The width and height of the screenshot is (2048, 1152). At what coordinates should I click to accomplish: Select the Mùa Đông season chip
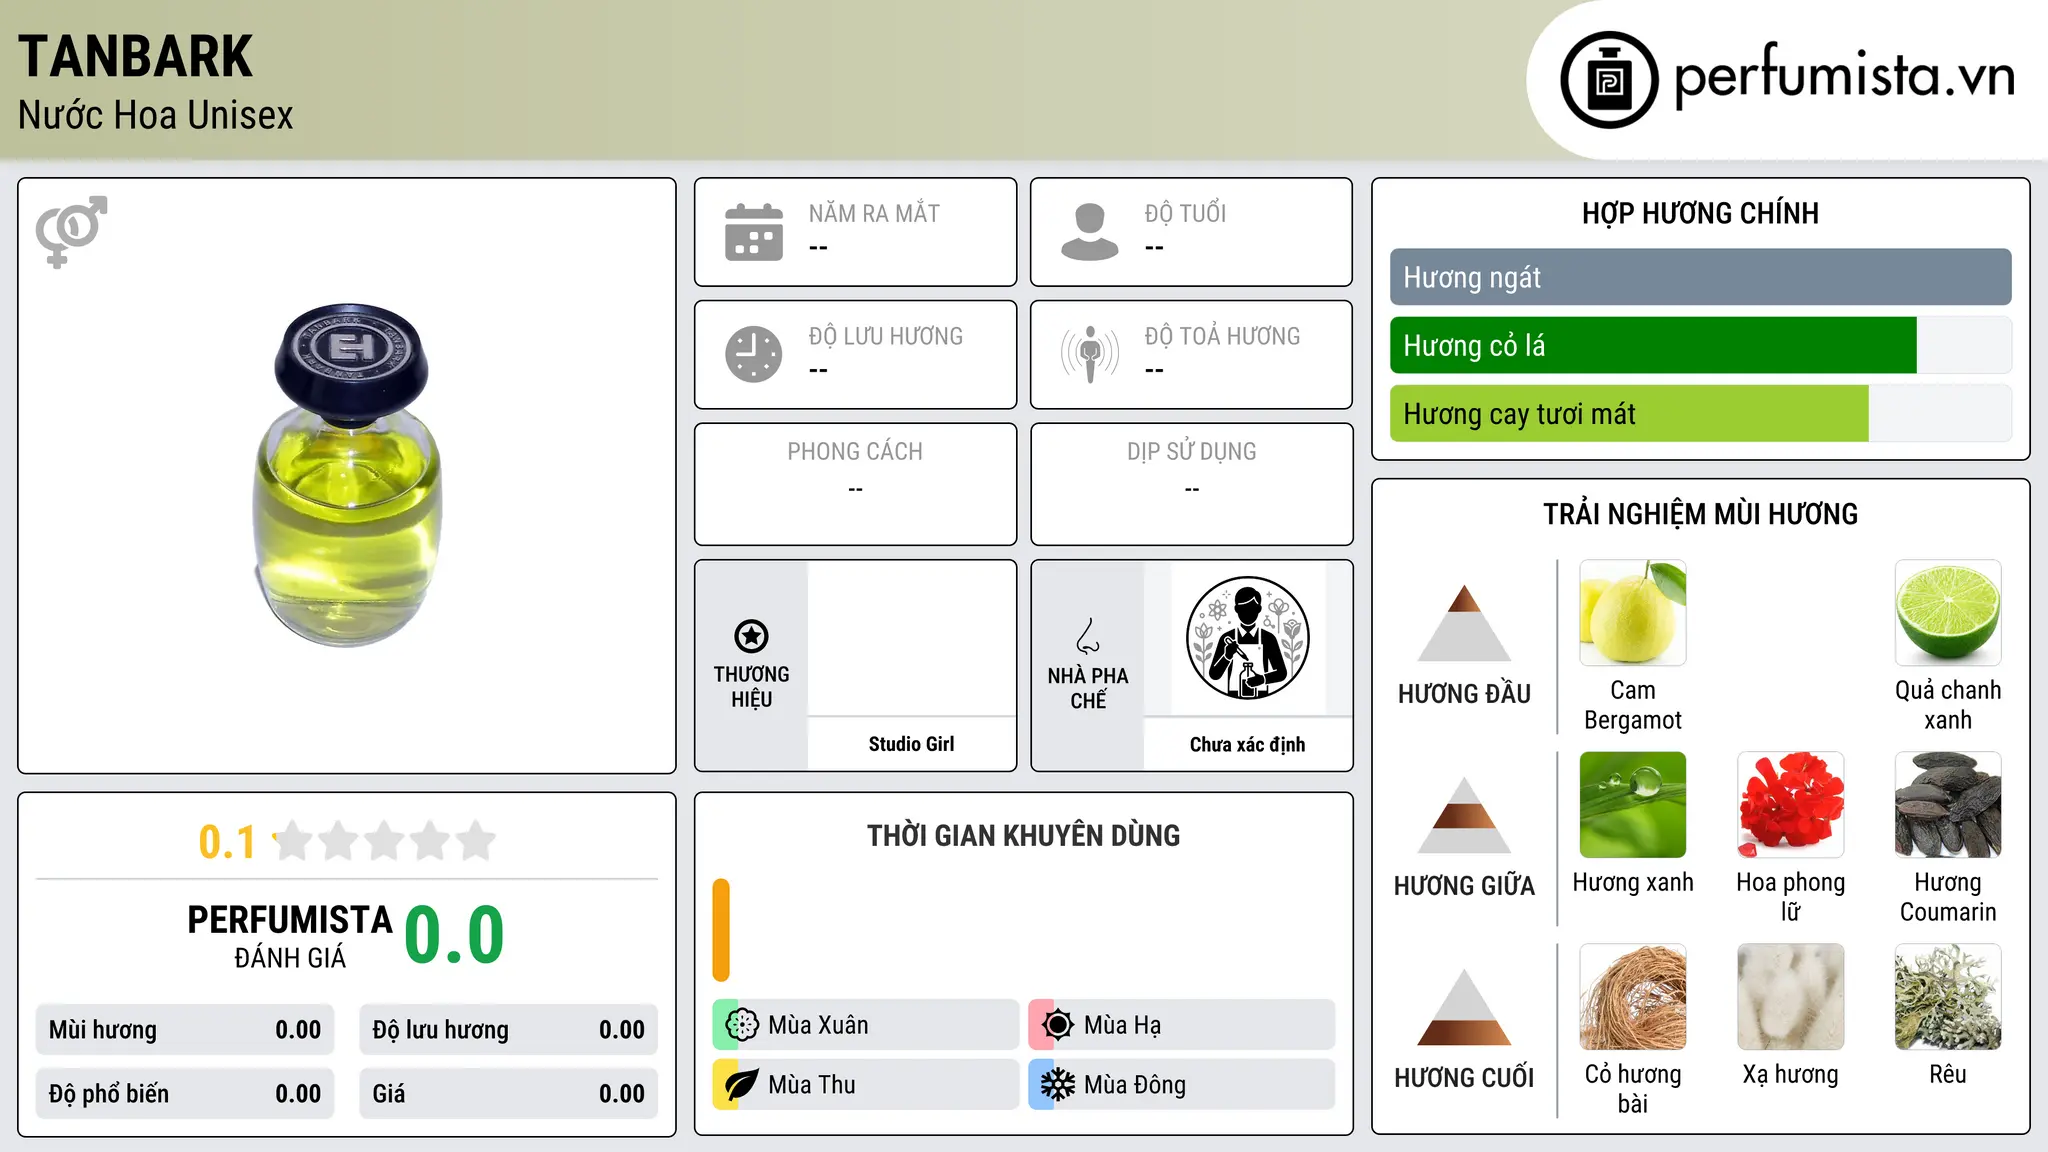[1182, 1085]
